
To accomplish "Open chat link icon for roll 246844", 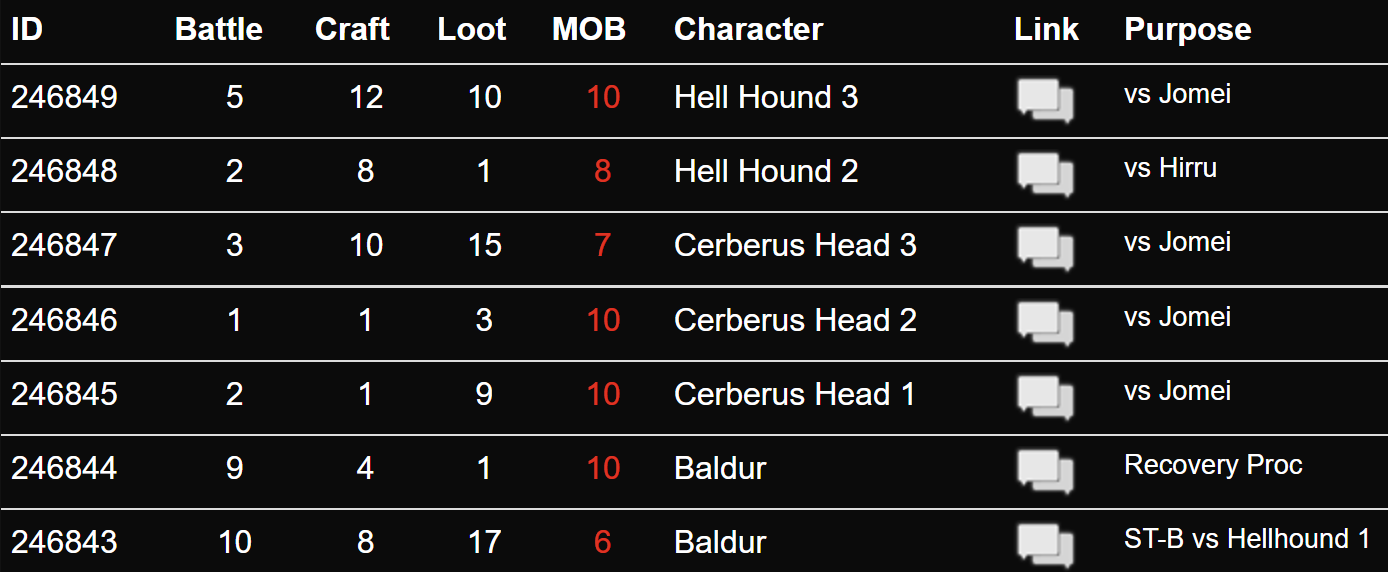I will pos(1046,470).
